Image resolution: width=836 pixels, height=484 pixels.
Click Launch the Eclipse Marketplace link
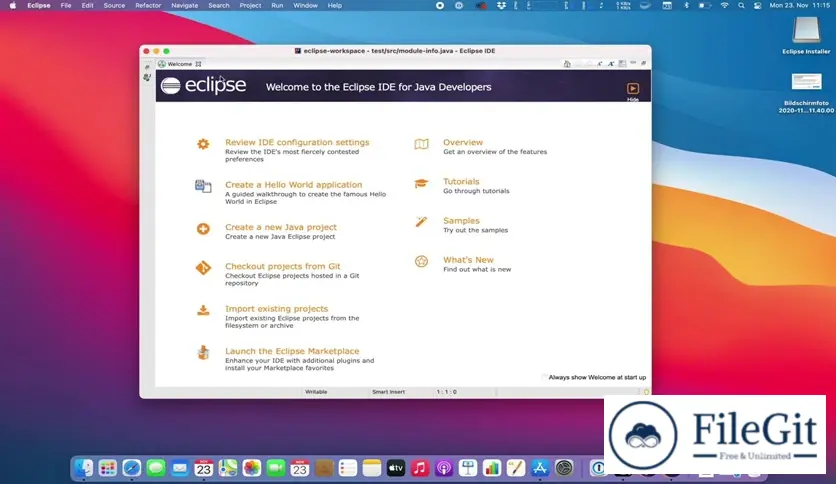click(x=292, y=351)
